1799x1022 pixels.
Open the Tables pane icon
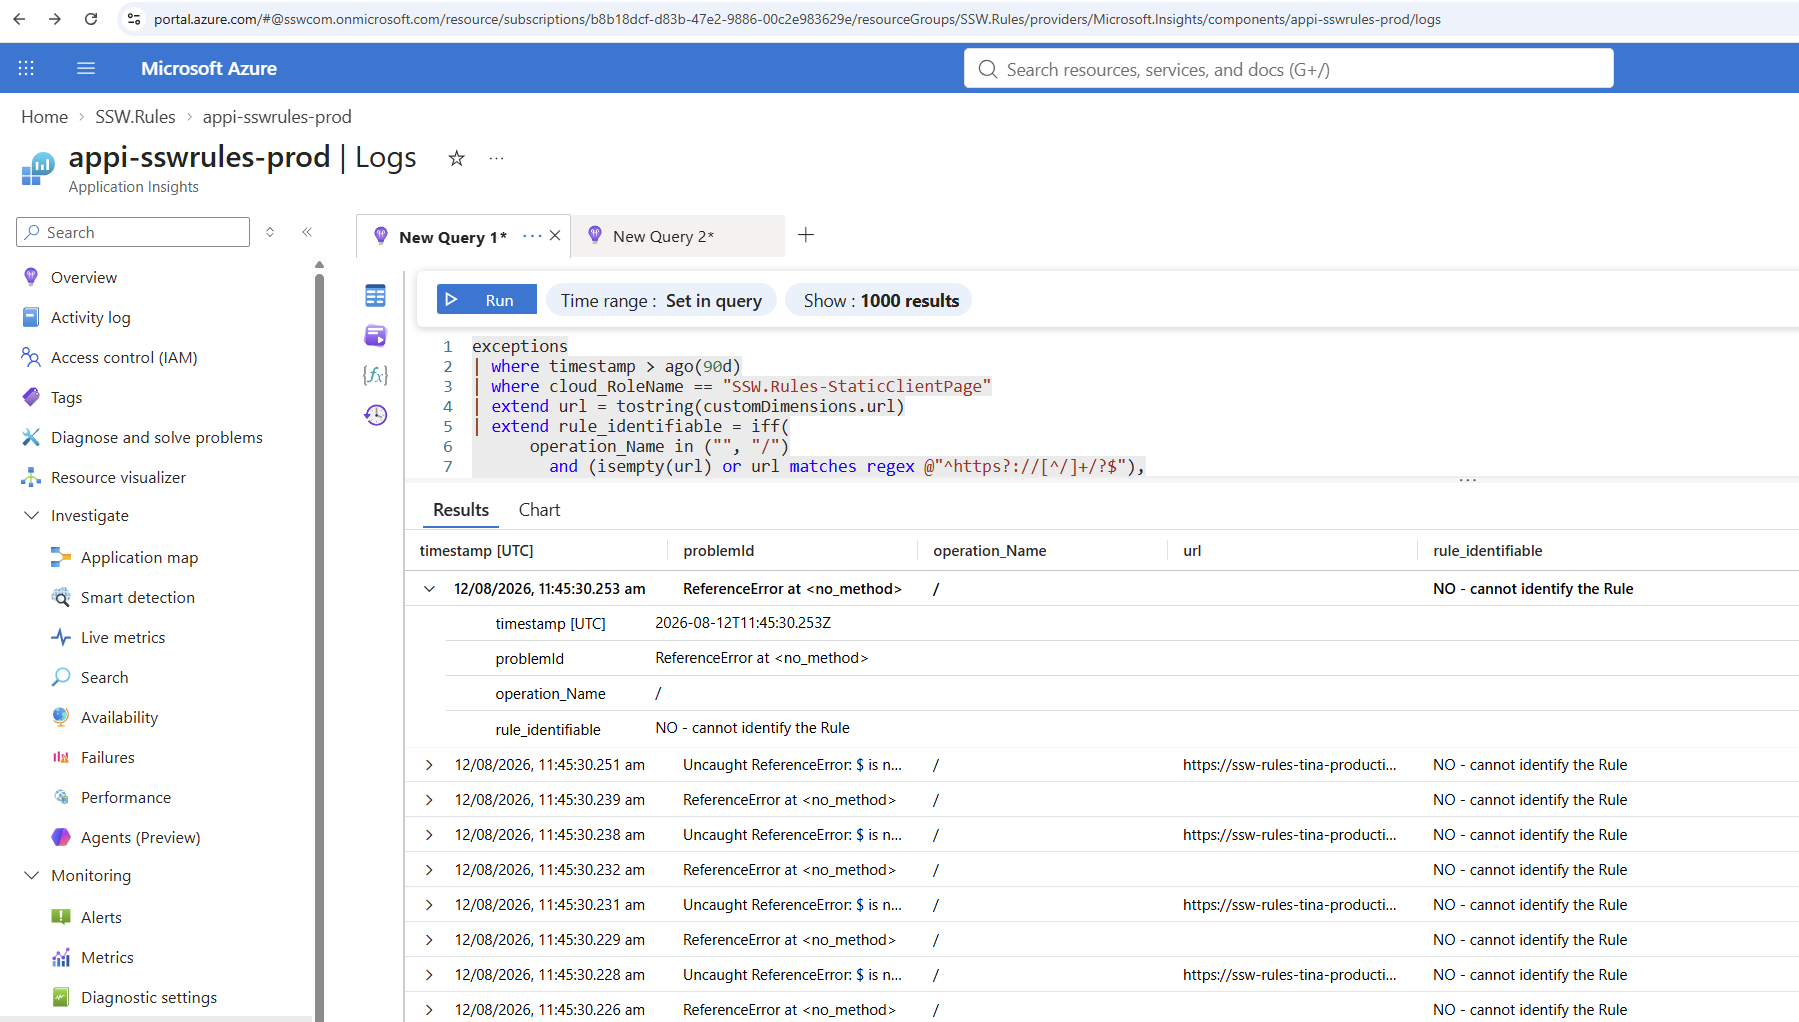click(x=375, y=296)
